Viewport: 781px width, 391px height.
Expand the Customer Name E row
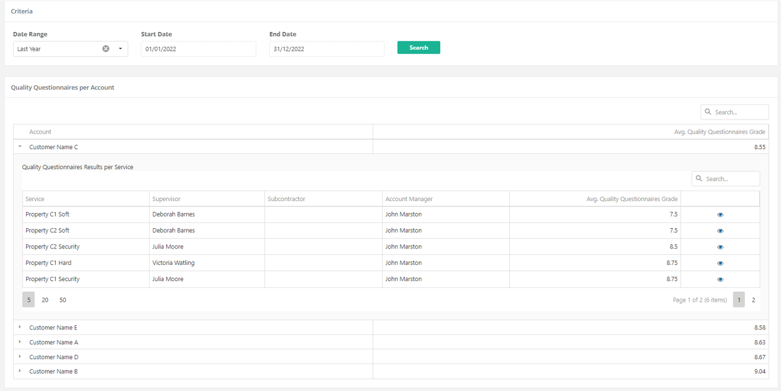click(x=20, y=327)
